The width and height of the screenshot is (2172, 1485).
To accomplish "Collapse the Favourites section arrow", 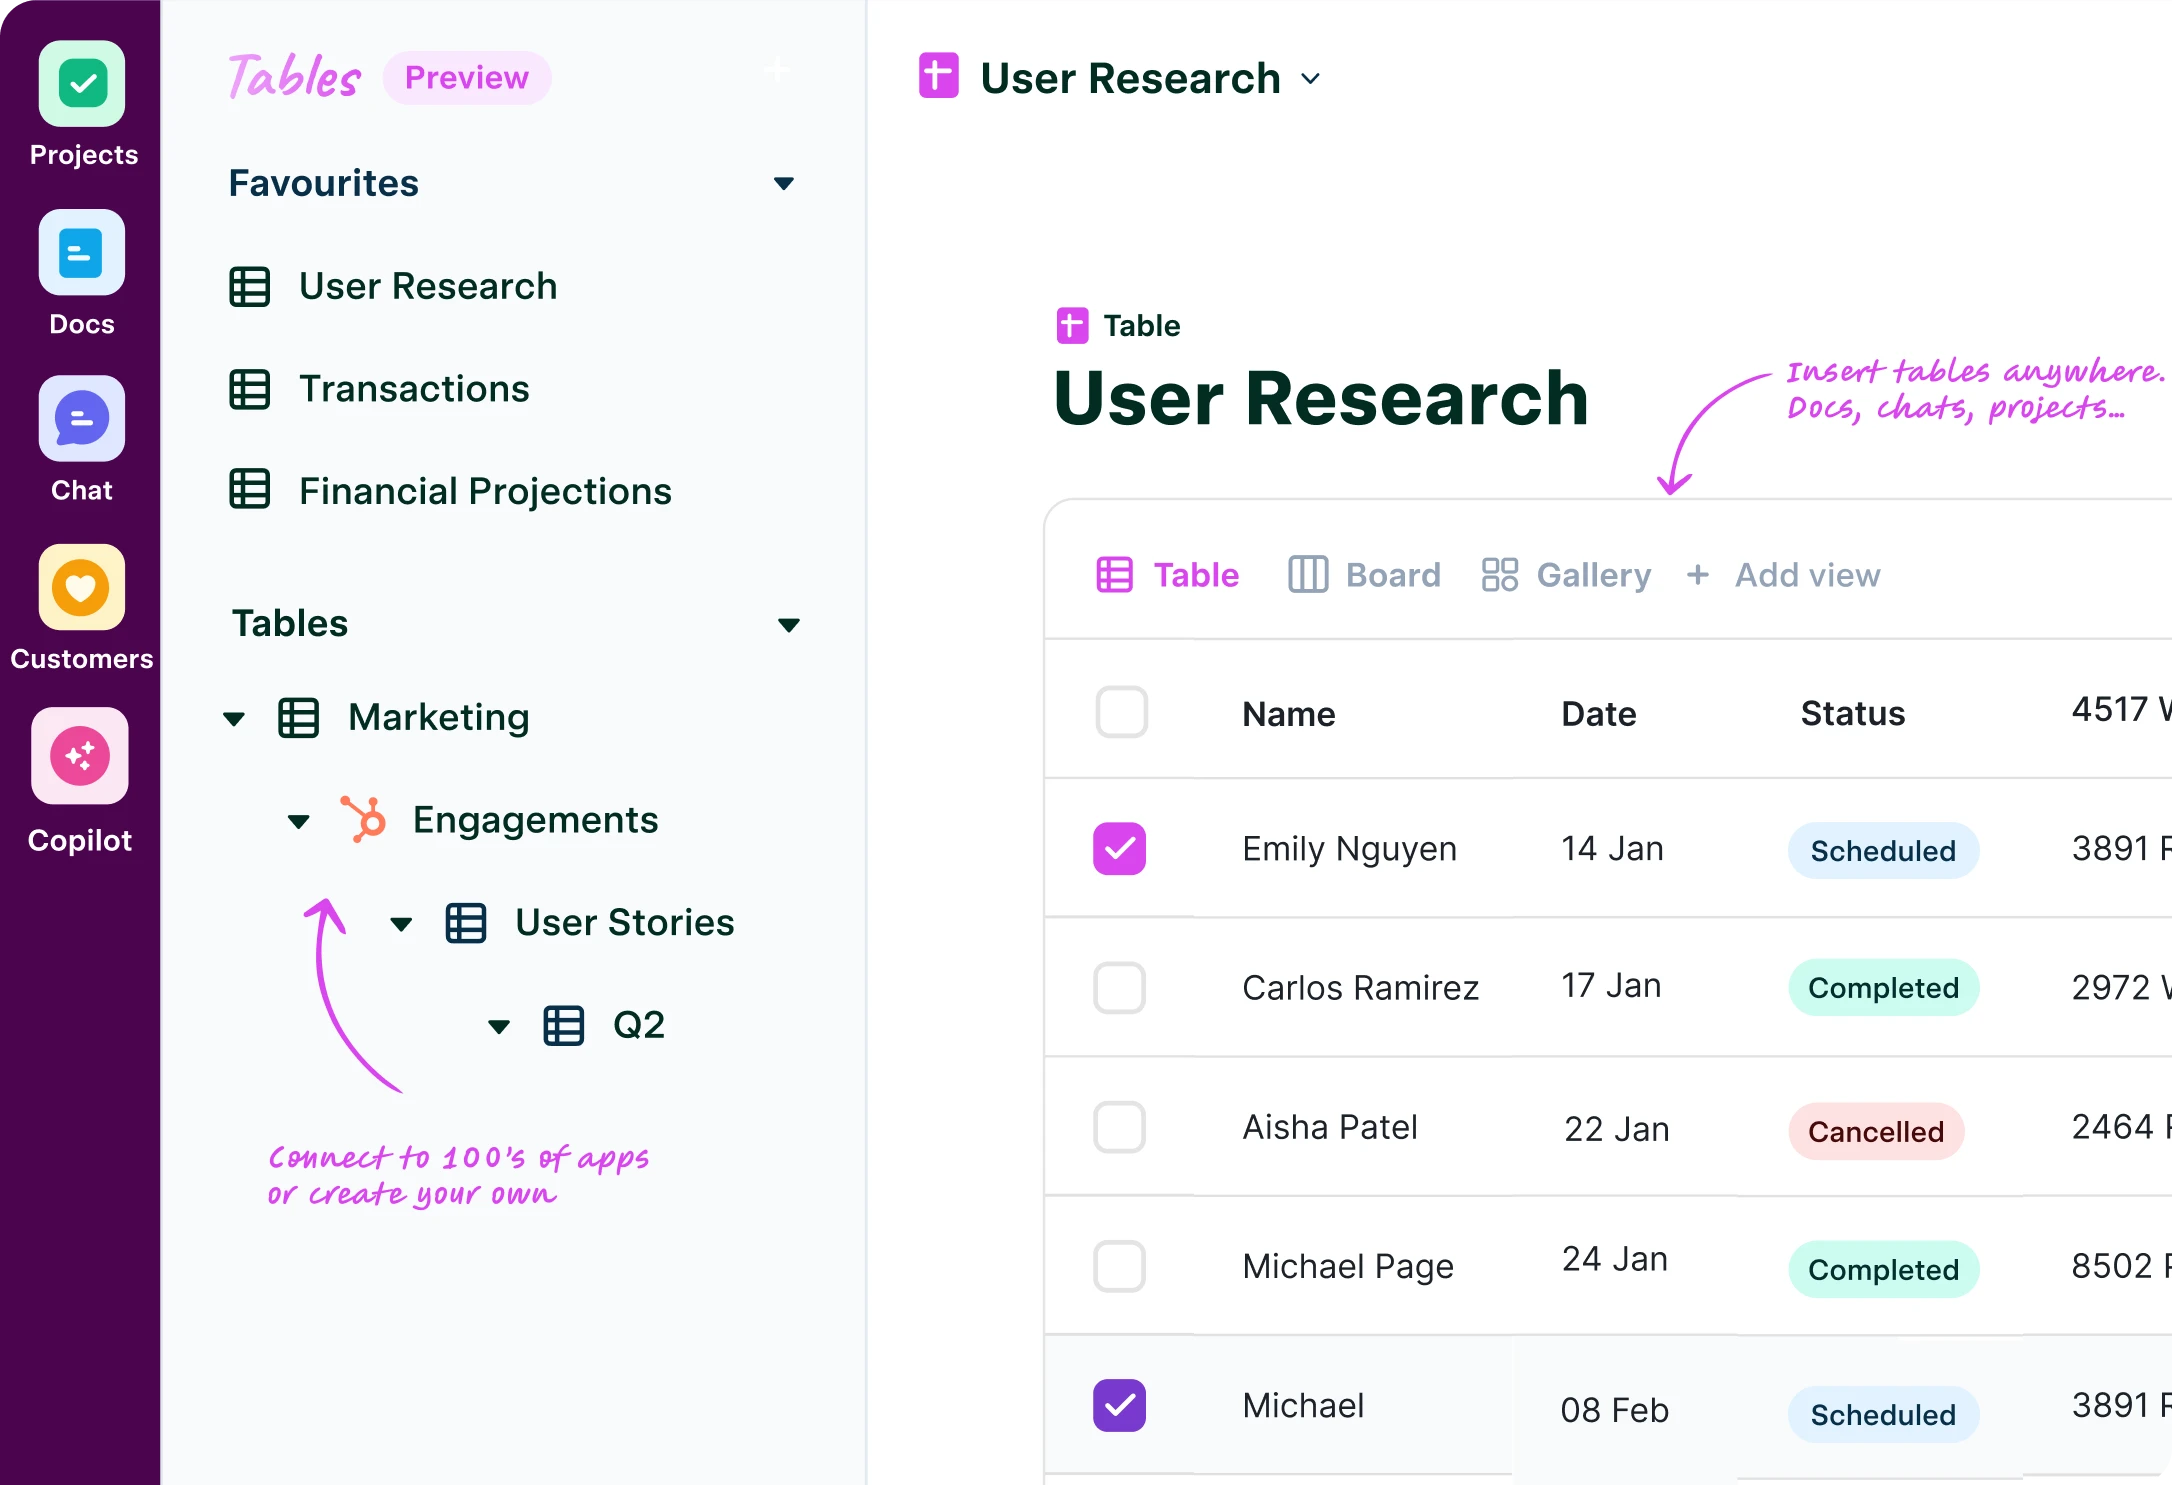I will click(784, 184).
